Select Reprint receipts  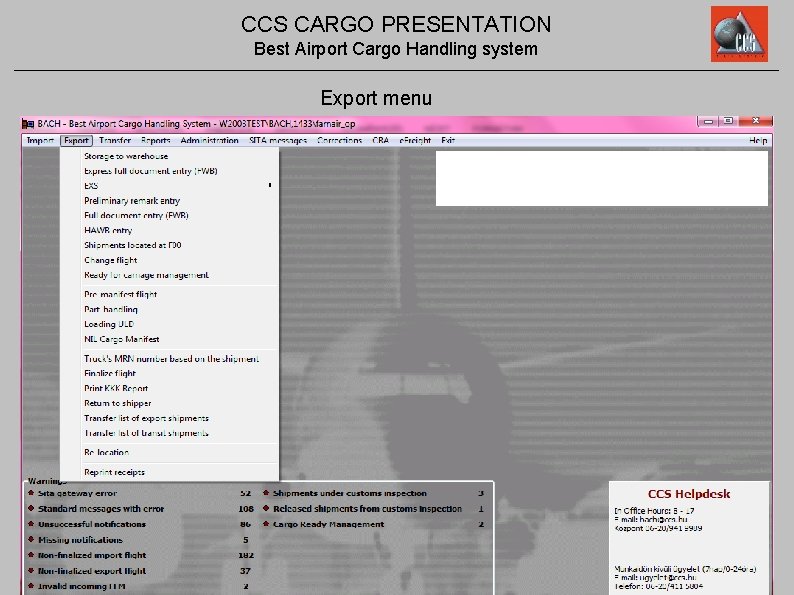pos(170,472)
